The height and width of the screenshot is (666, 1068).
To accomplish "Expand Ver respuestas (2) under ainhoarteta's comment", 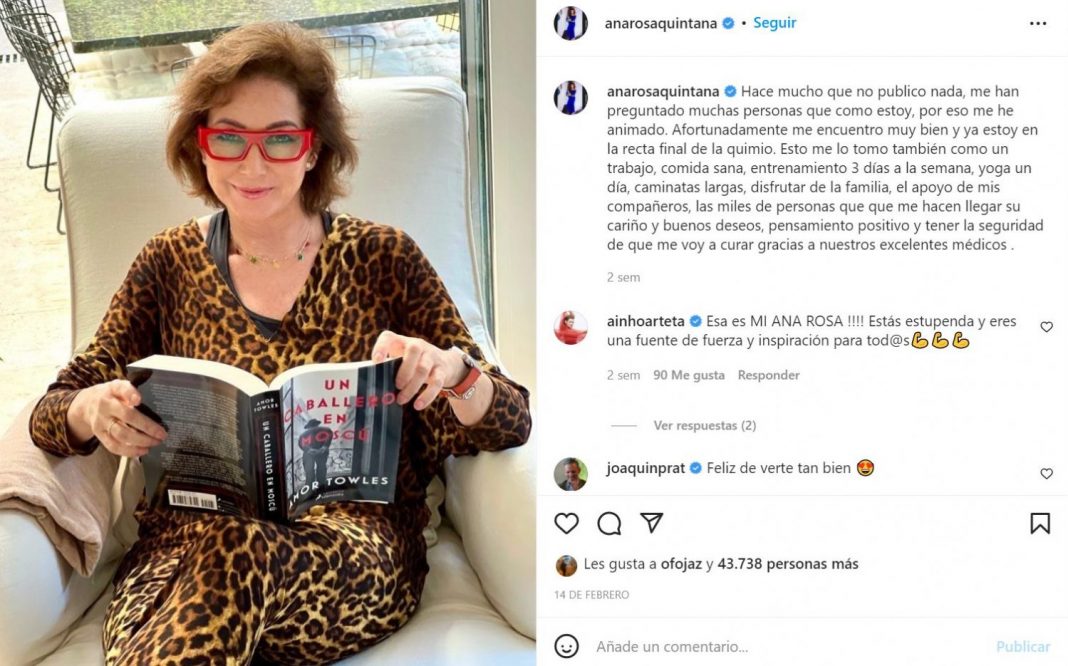I will coord(705,426).
